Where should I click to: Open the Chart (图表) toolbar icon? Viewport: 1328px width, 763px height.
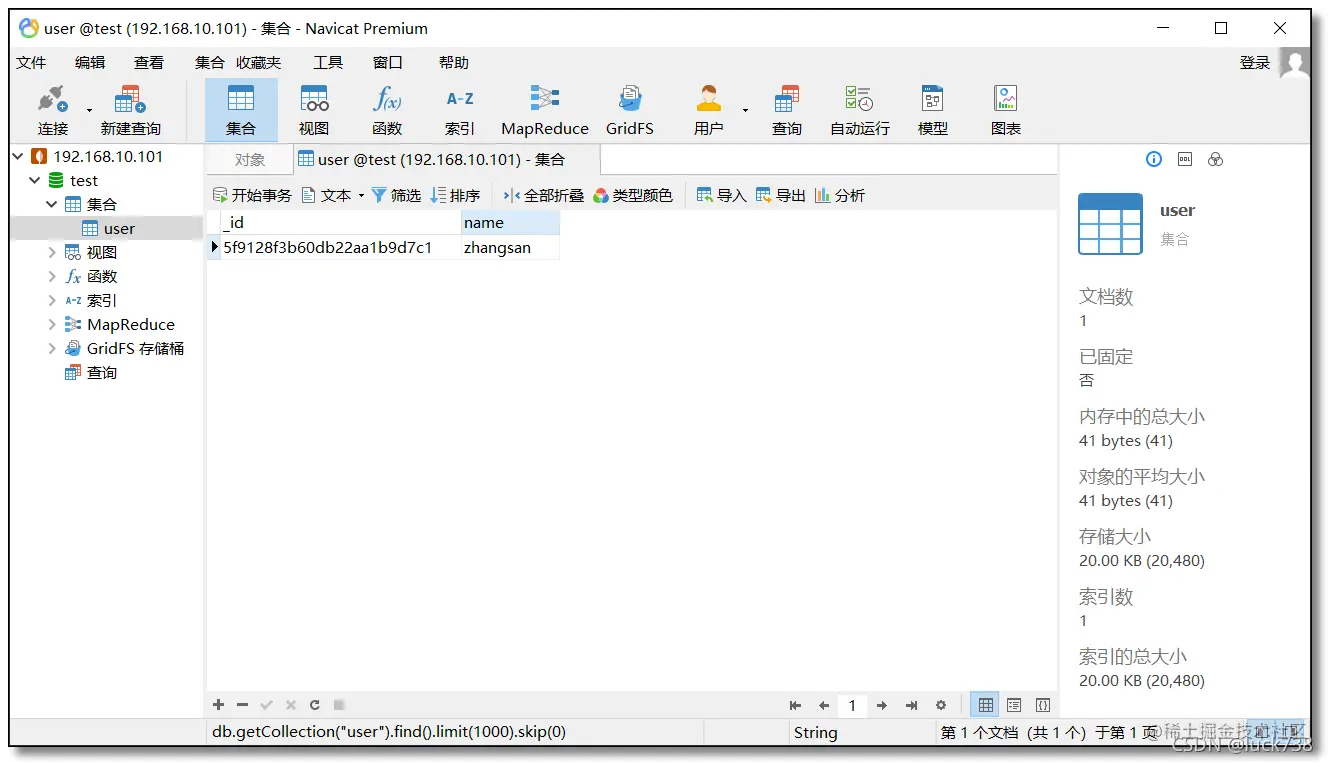tap(1006, 110)
